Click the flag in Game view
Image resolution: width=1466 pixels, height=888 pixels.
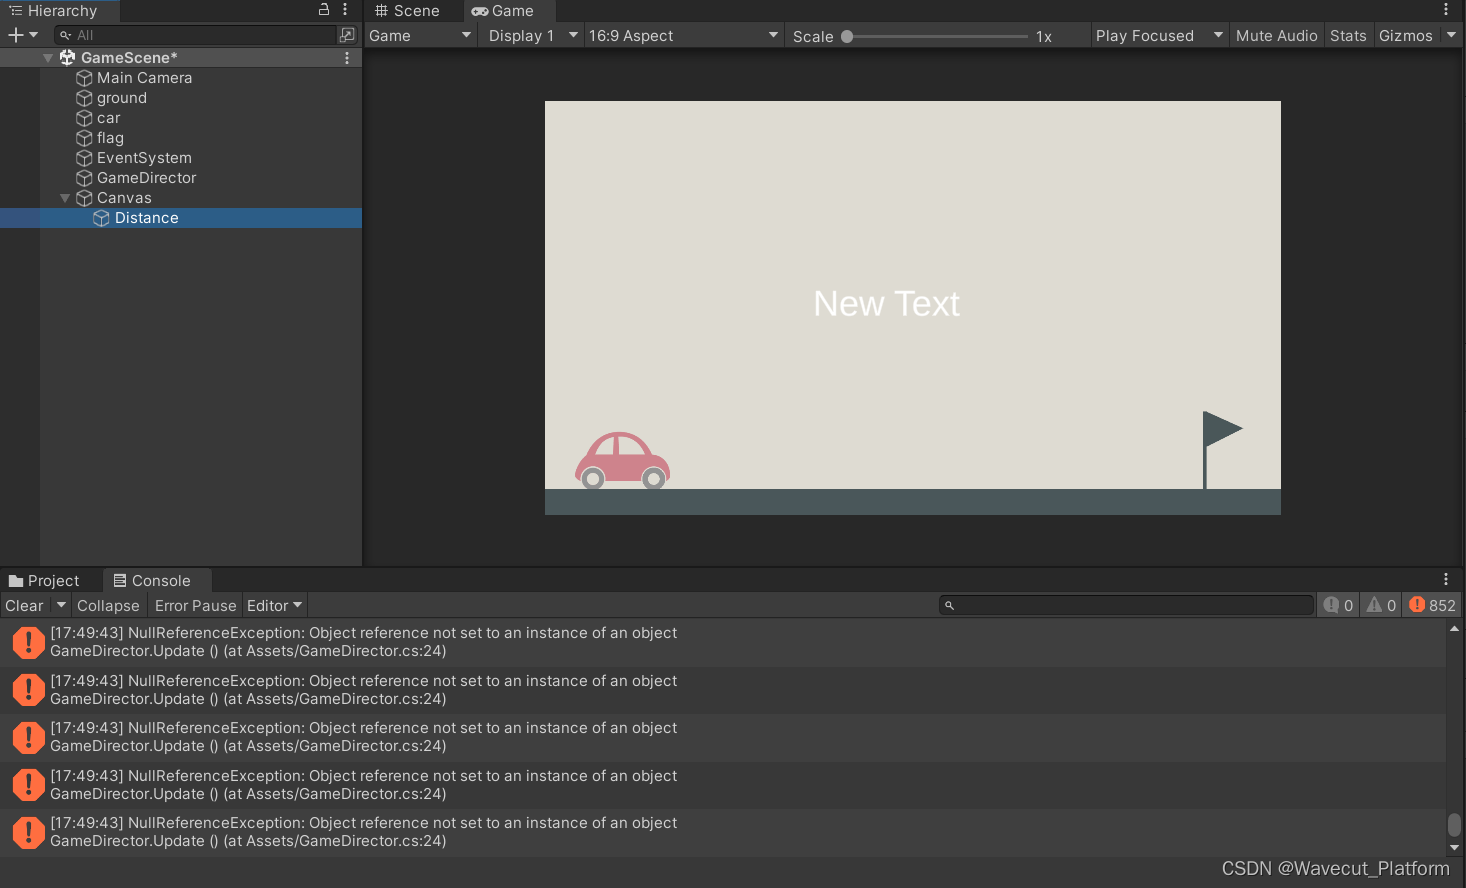tap(1221, 450)
